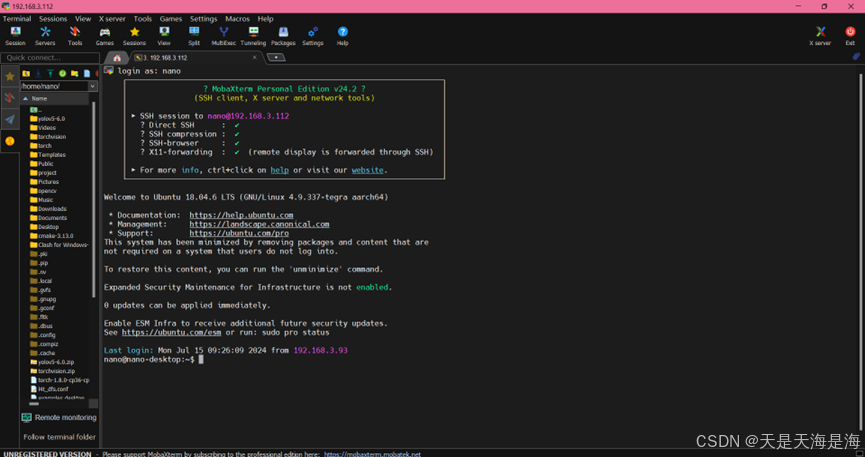Open the Help menu
This screenshot has height=457, width=865.
pos(265,19)
